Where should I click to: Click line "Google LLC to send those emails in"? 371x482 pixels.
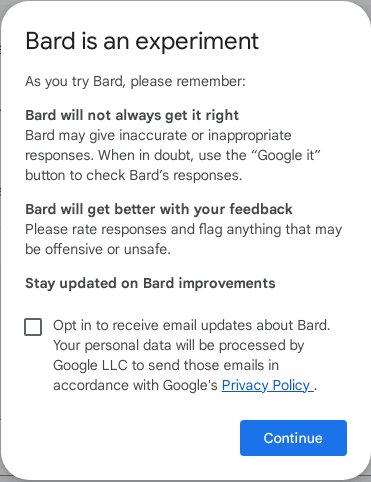point(166,365)
